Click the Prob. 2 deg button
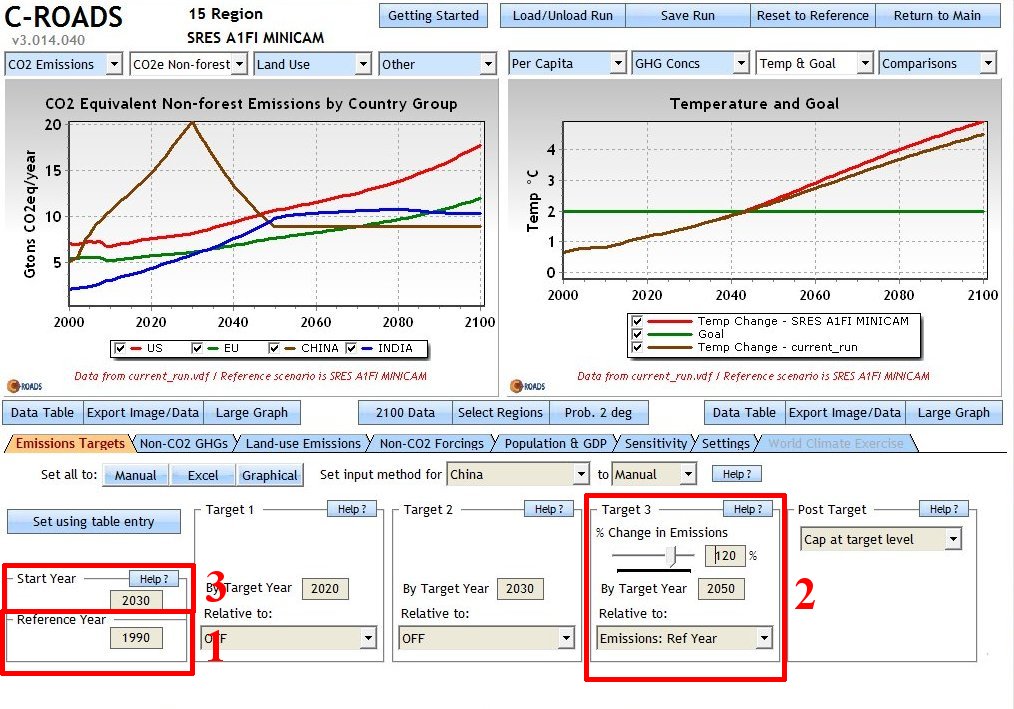Screen dimensions: 1014x709 click(598, 413)
